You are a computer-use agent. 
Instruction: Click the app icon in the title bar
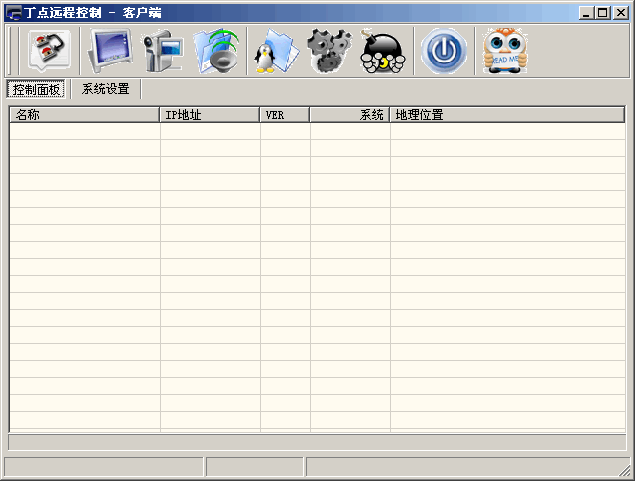13,13
